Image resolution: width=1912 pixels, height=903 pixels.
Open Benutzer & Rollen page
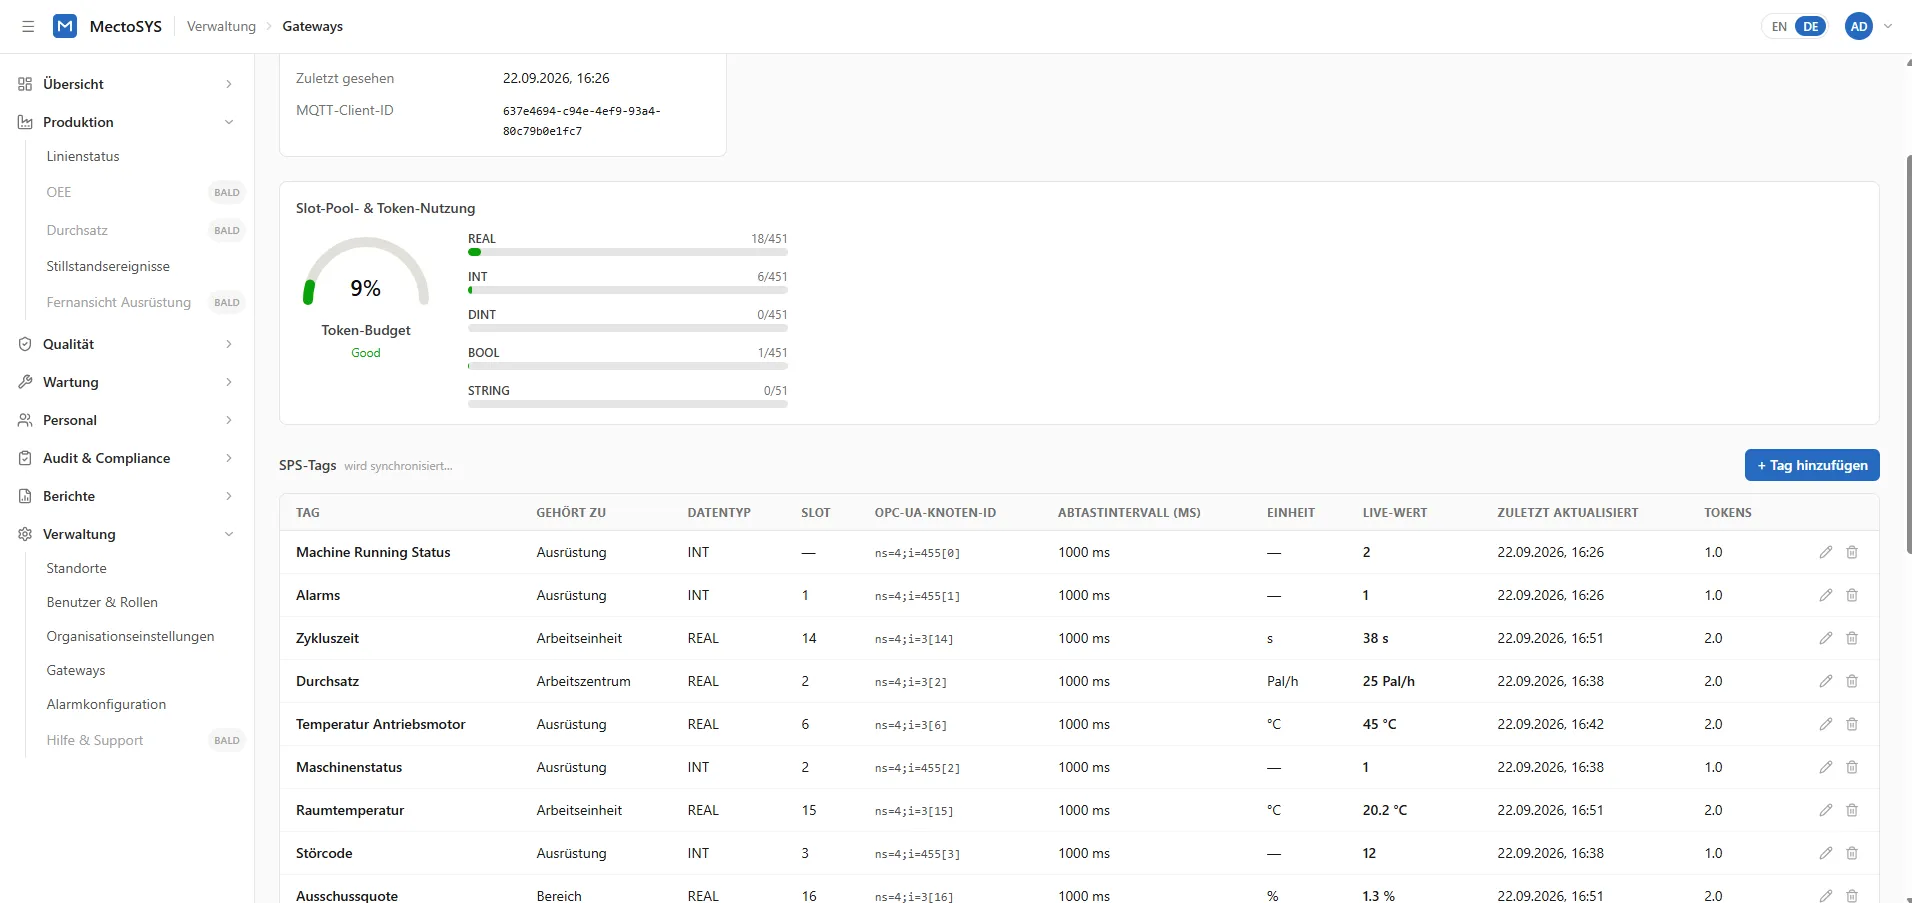pyautogui.click(x=102, y=602)
